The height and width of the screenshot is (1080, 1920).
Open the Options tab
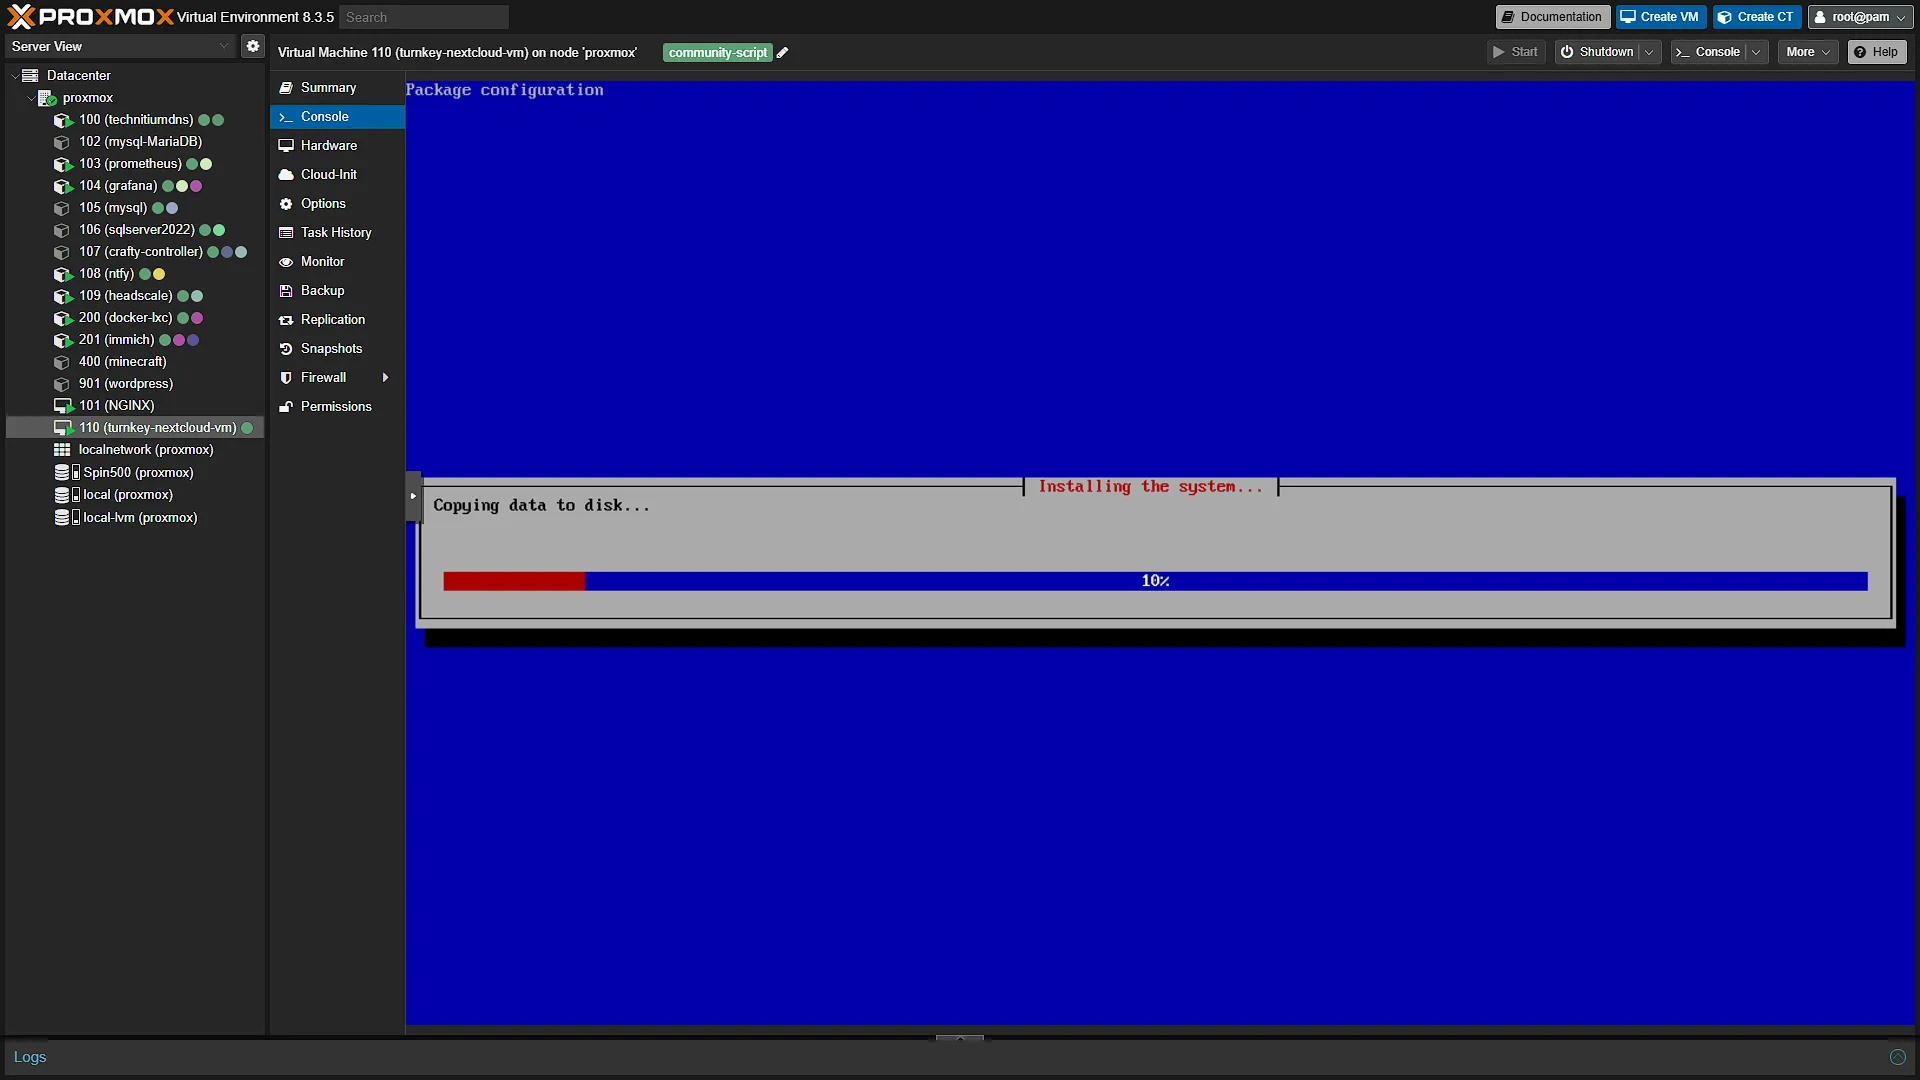coord(337,204)
